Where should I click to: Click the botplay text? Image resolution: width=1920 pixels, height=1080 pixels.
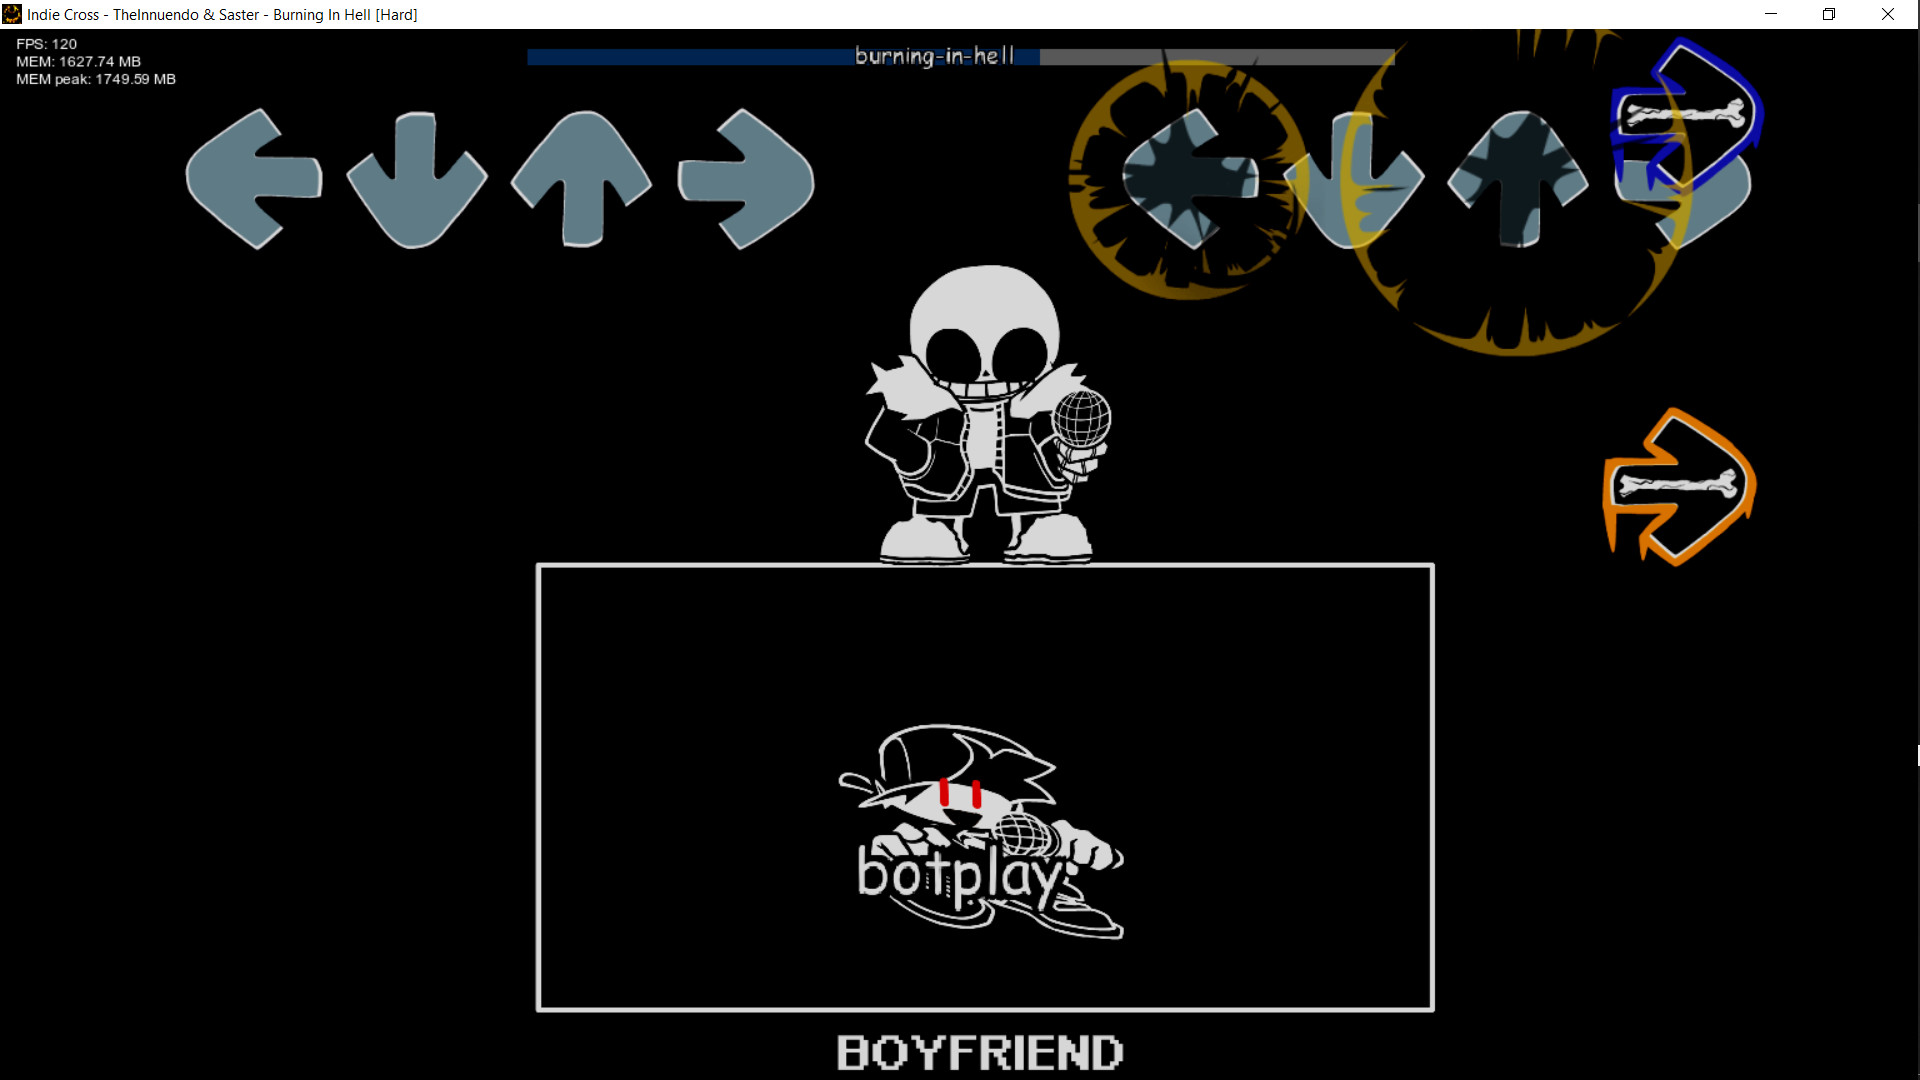tap(962, 874)
